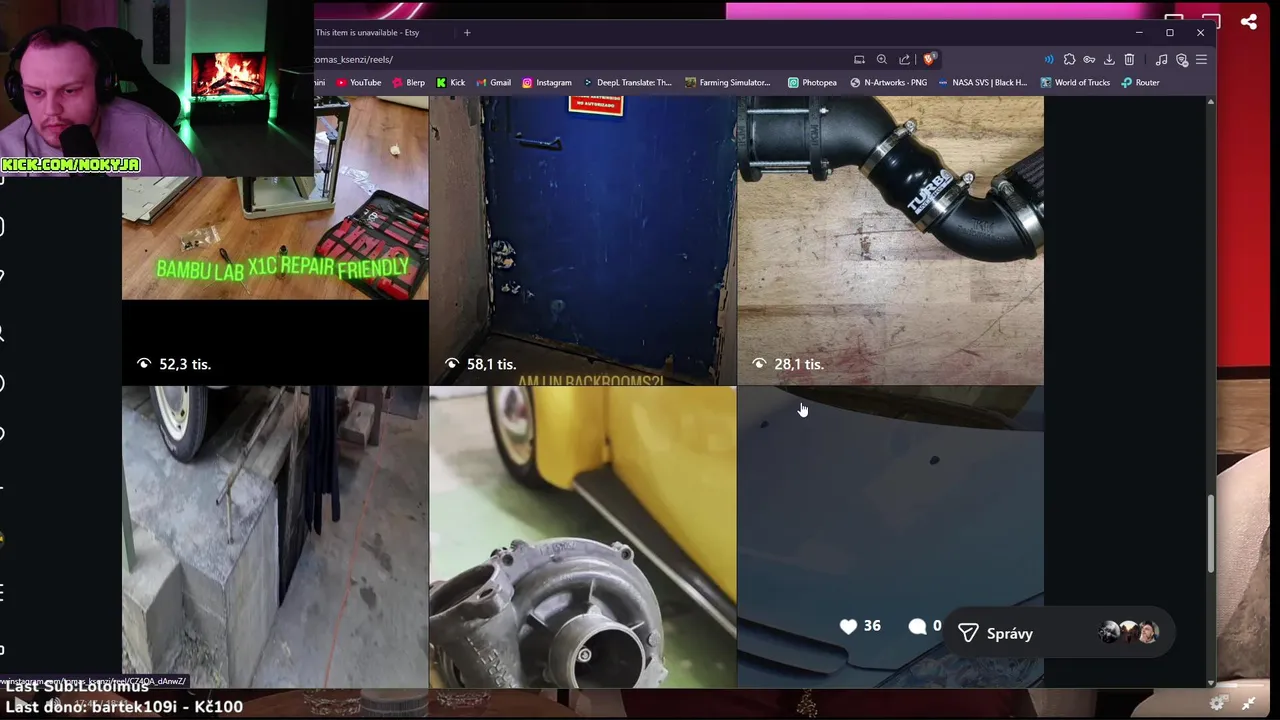Click the eye views icon reading 28,1 tis.

(759, 364)
